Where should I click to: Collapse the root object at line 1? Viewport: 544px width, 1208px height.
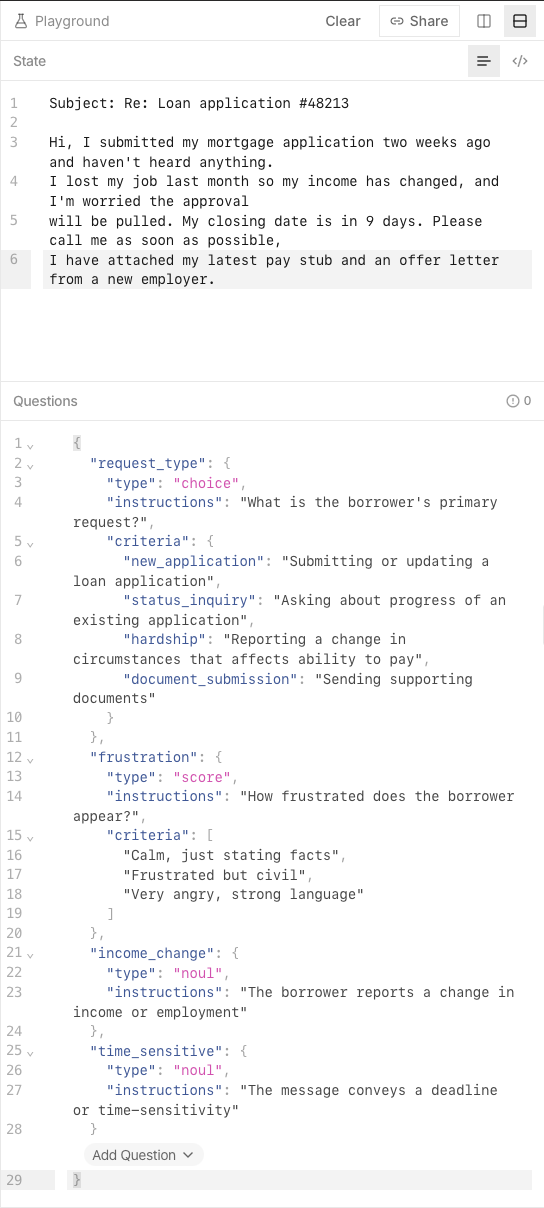[30, 444]
